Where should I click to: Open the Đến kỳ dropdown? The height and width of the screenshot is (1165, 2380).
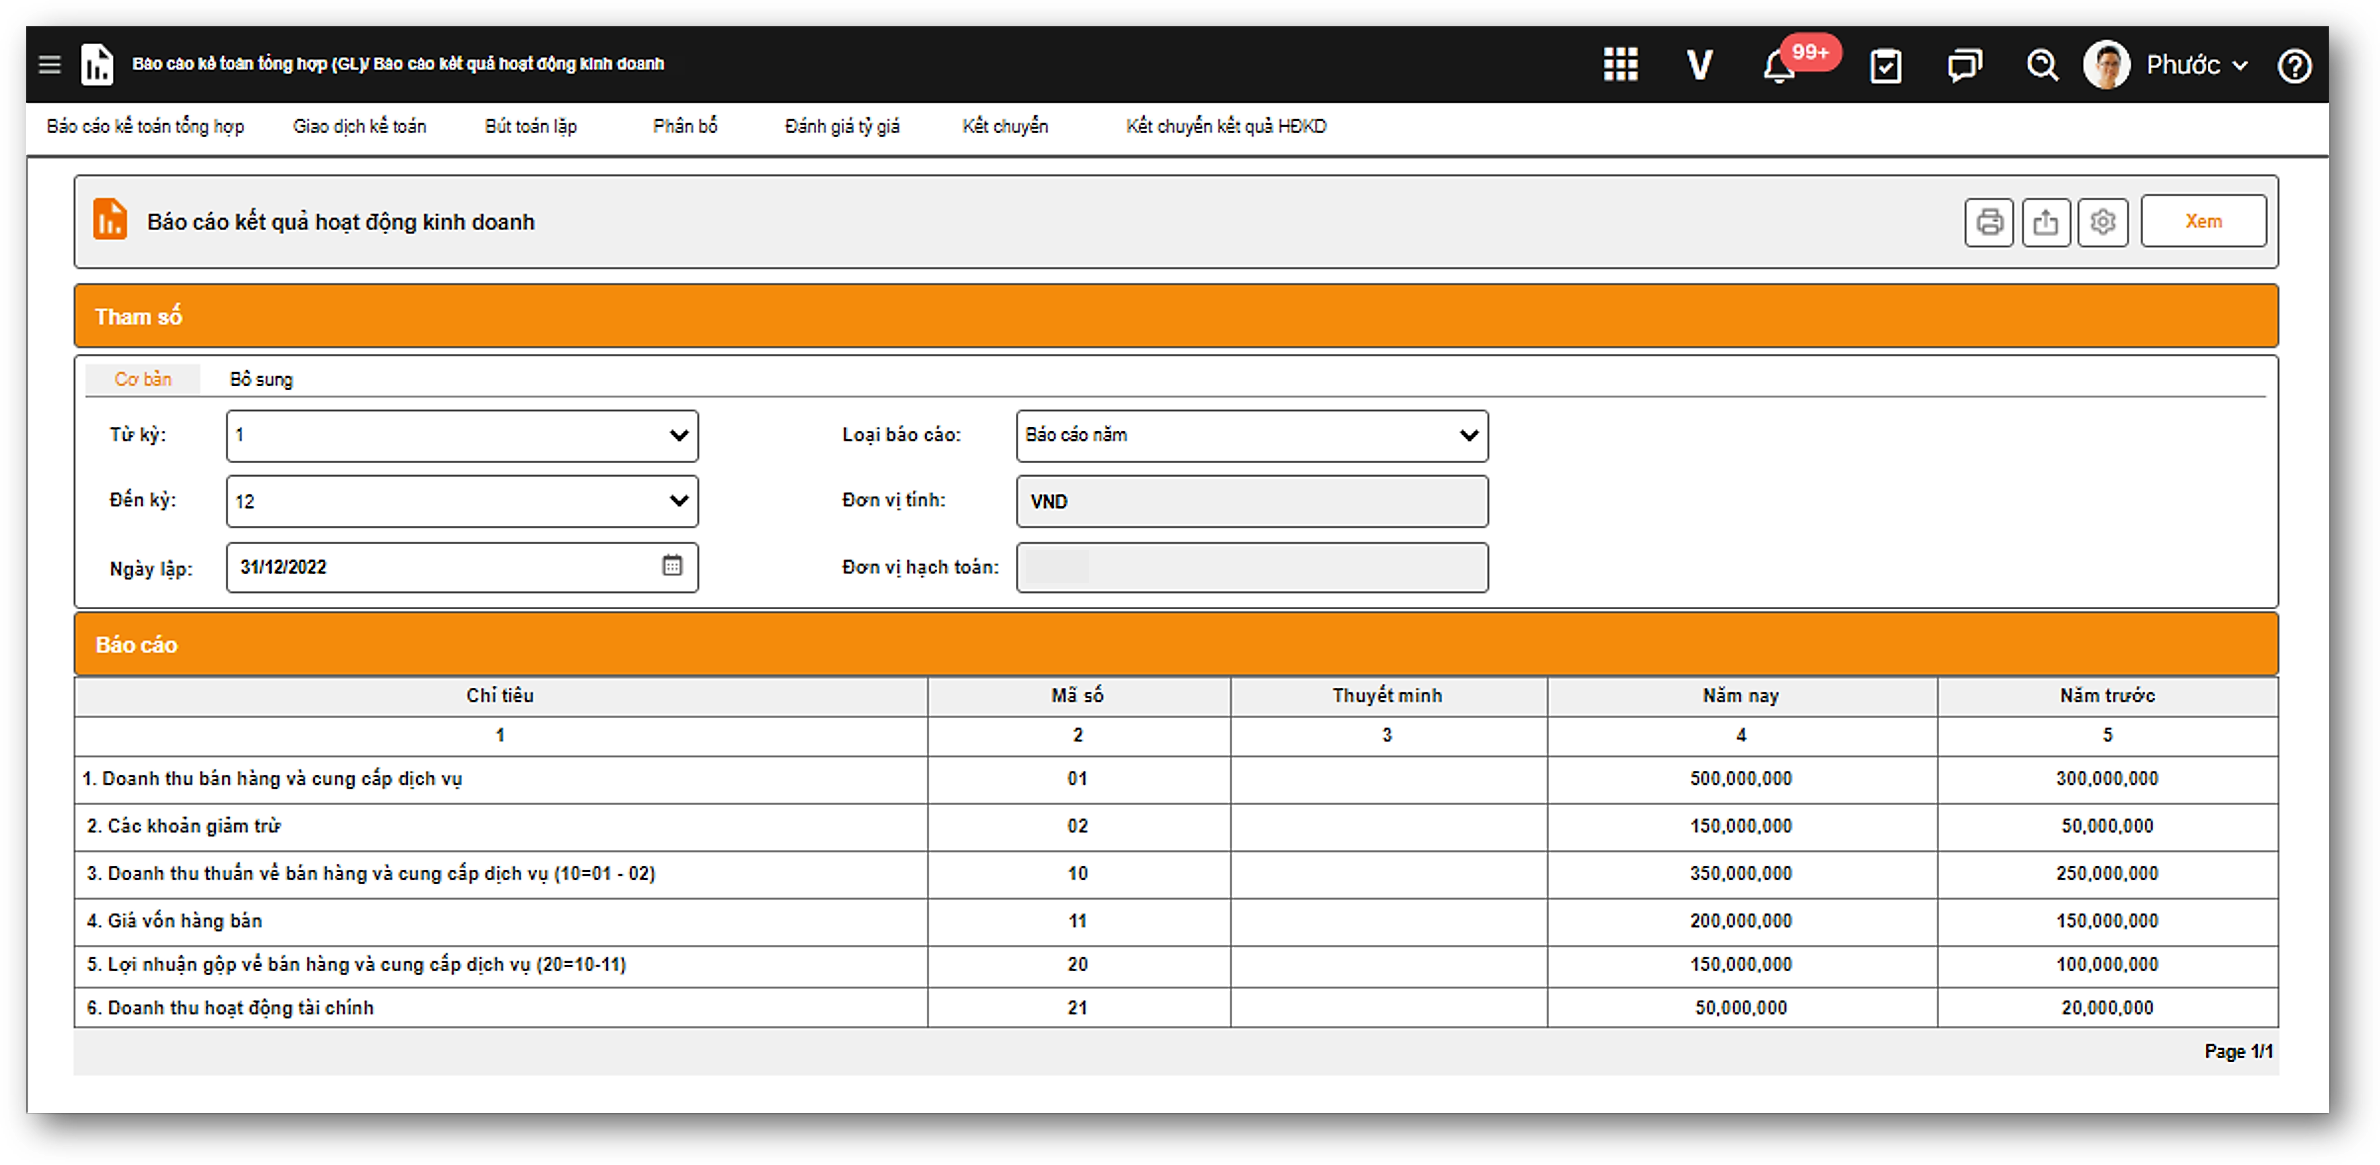462,501
